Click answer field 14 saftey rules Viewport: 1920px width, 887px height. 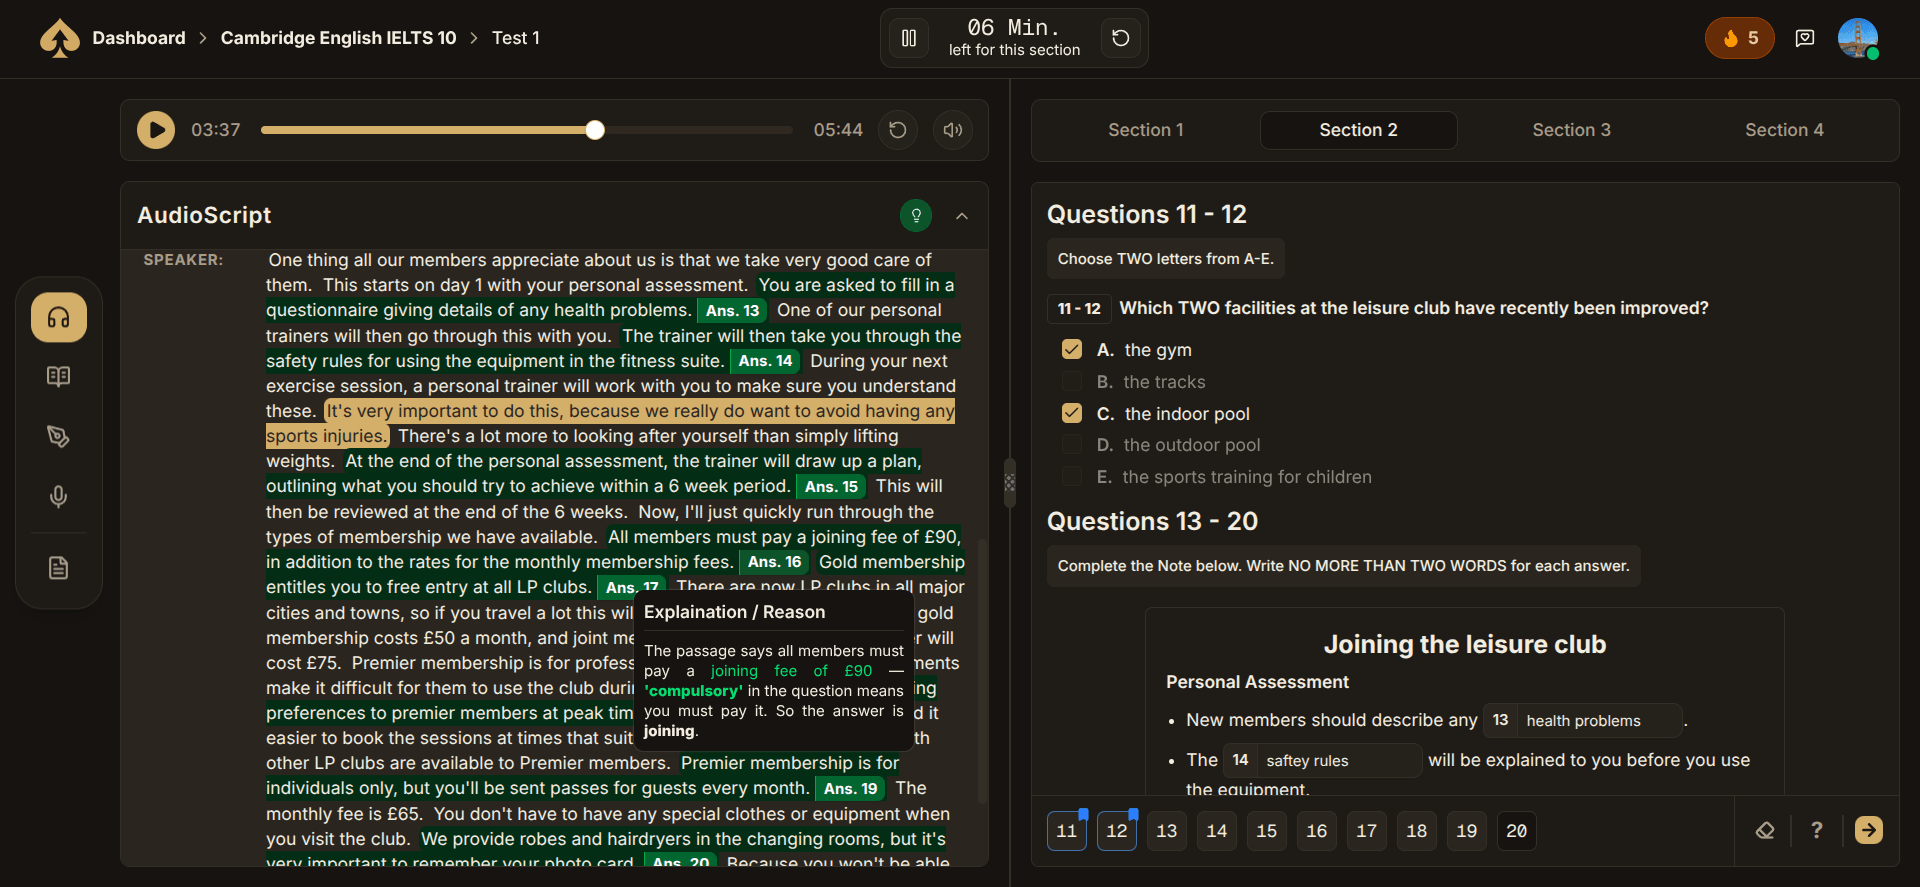(x=1322, y=760)
